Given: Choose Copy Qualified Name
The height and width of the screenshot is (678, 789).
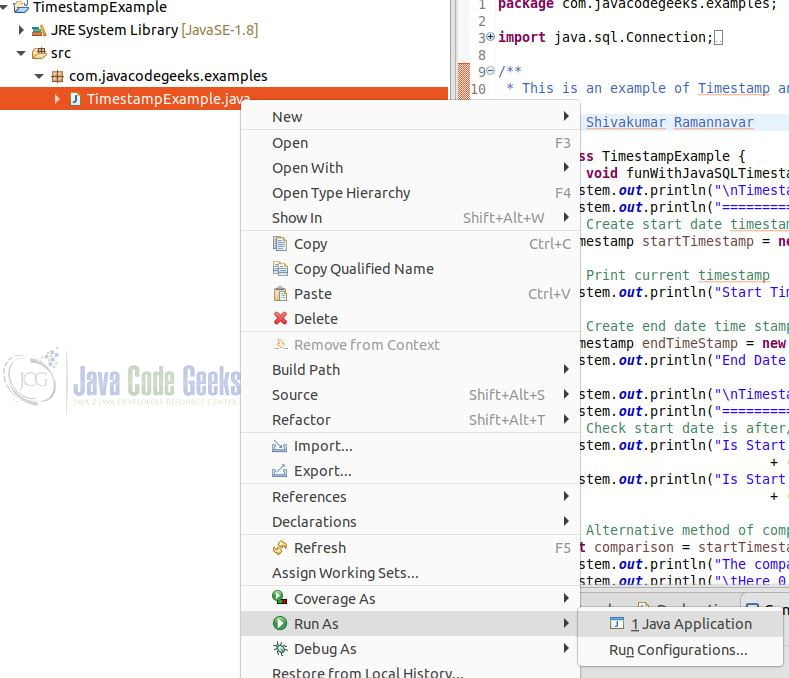Looking at the screenshot, I should 411,269.
